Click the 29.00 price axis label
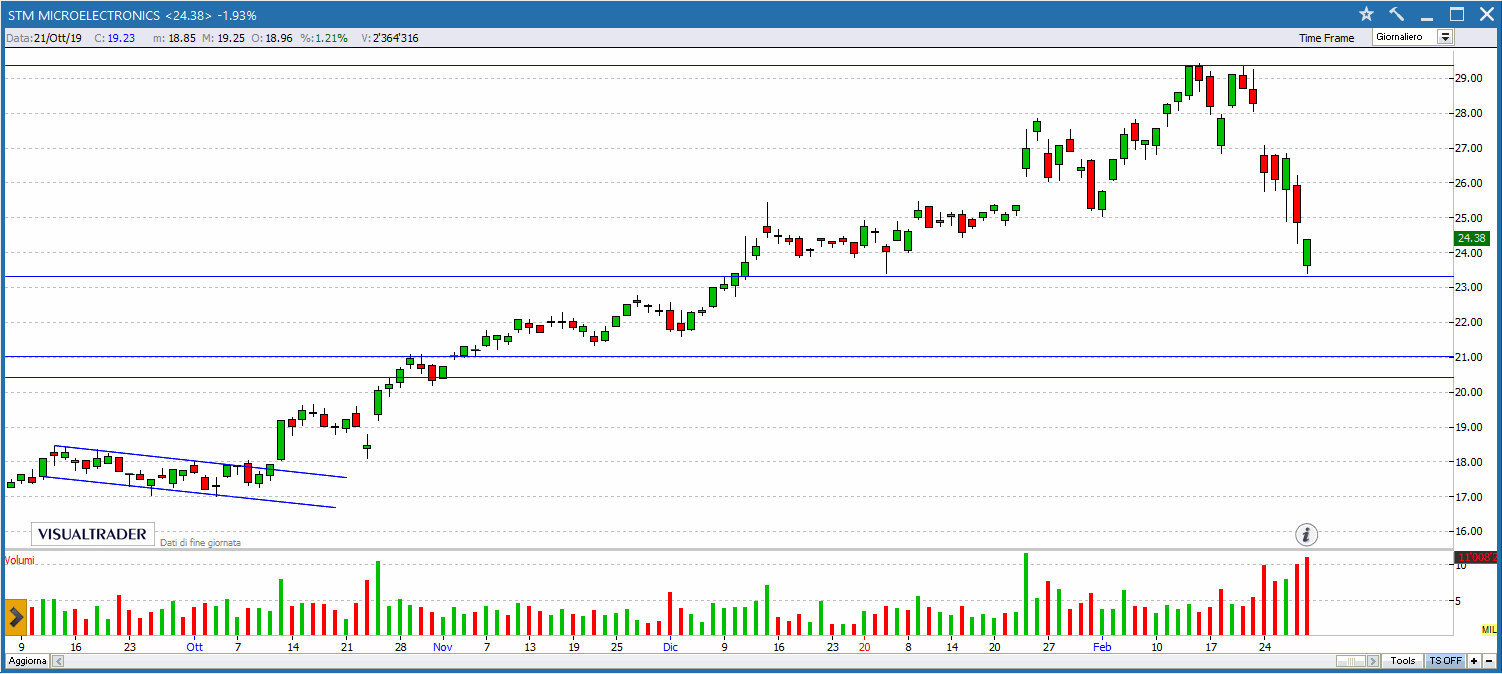 (x=1468, y=79)
